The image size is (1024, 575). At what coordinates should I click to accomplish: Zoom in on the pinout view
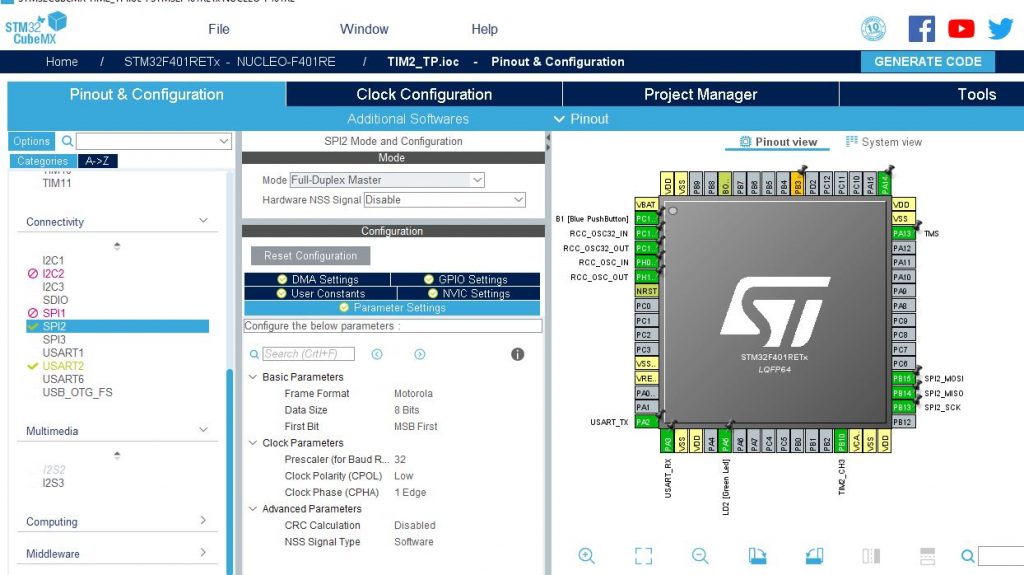tap(586, 555)
